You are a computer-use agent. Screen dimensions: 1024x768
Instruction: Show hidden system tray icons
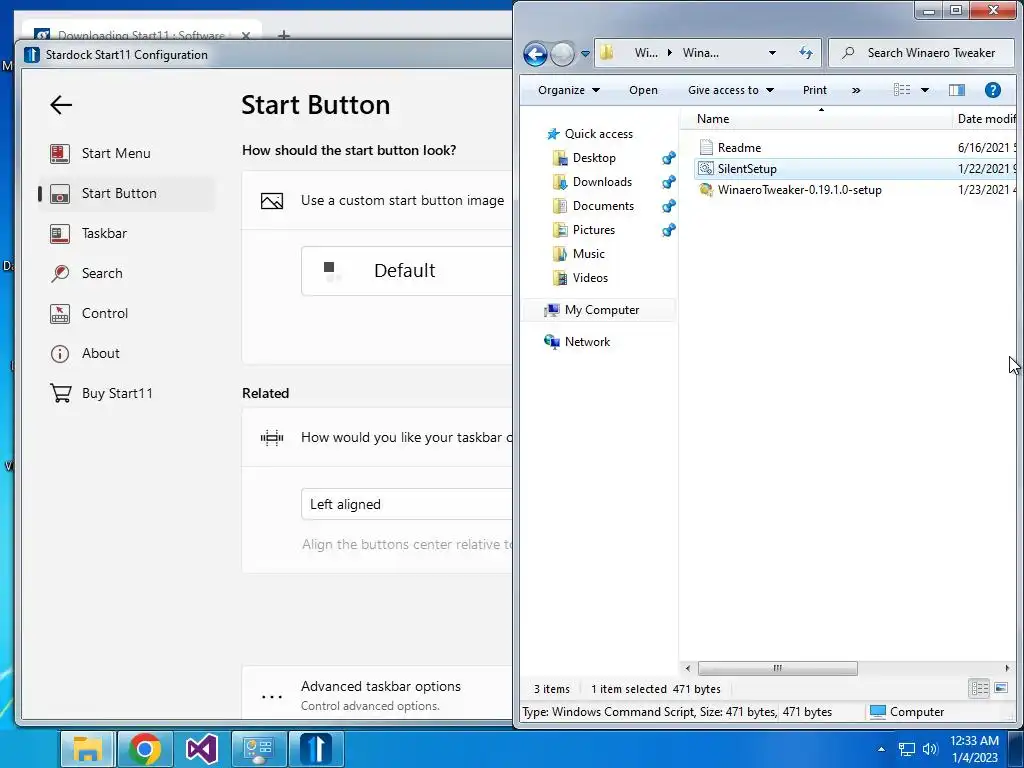click(881, 749)
